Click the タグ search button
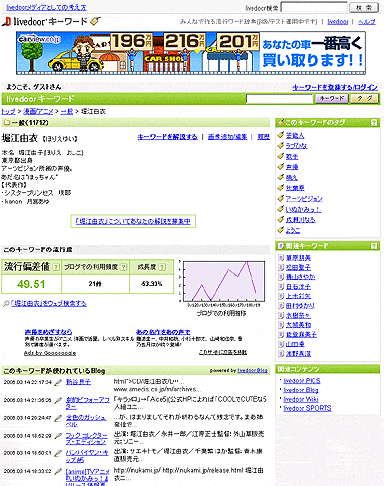 (364, 99)
